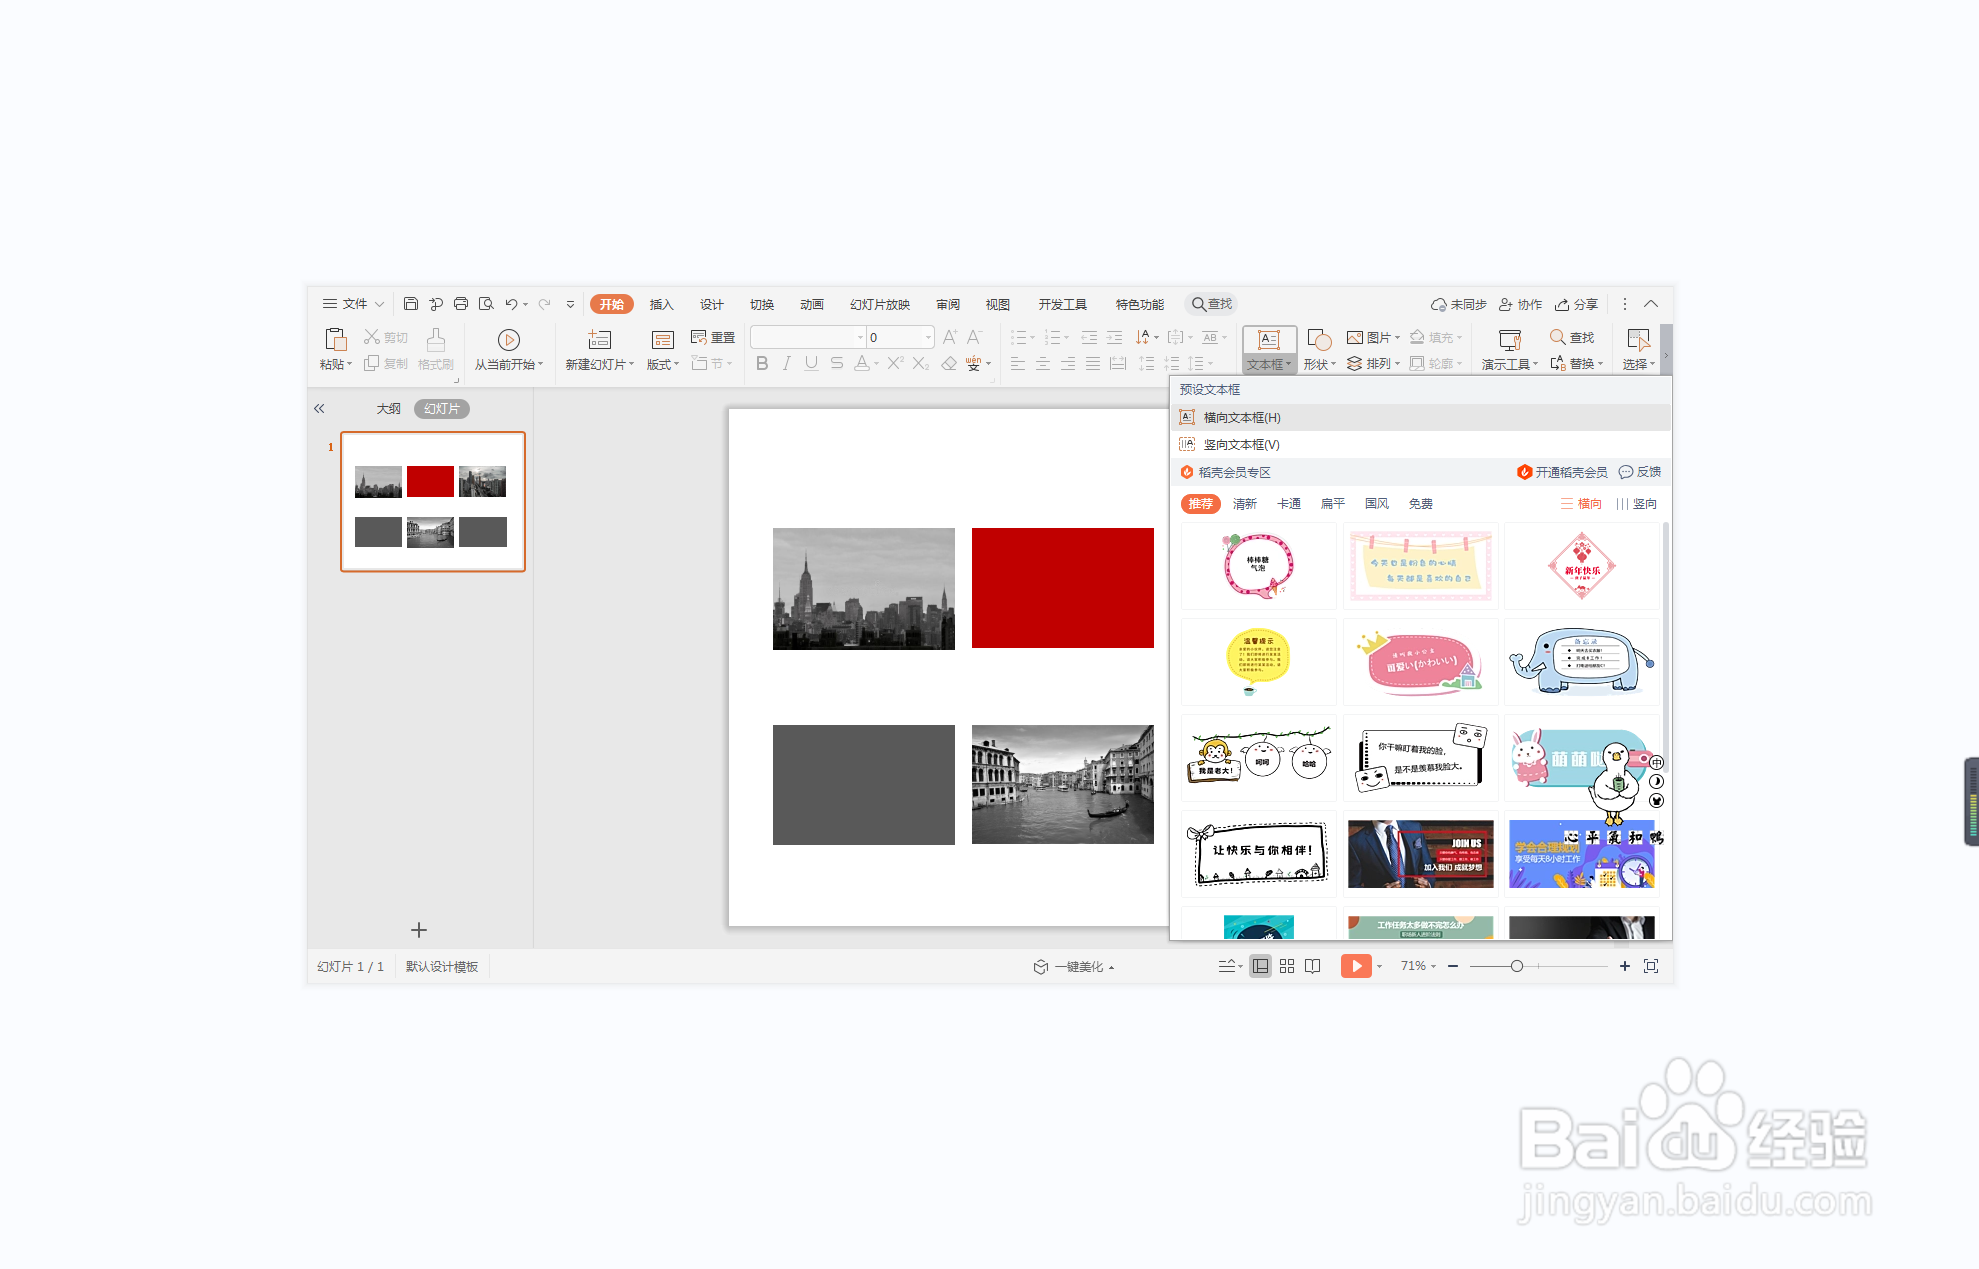Open the 插入 ribbon tab
Image resolution: width=1979 pixels, height=1269 pixels.
[x=661, y=305]
